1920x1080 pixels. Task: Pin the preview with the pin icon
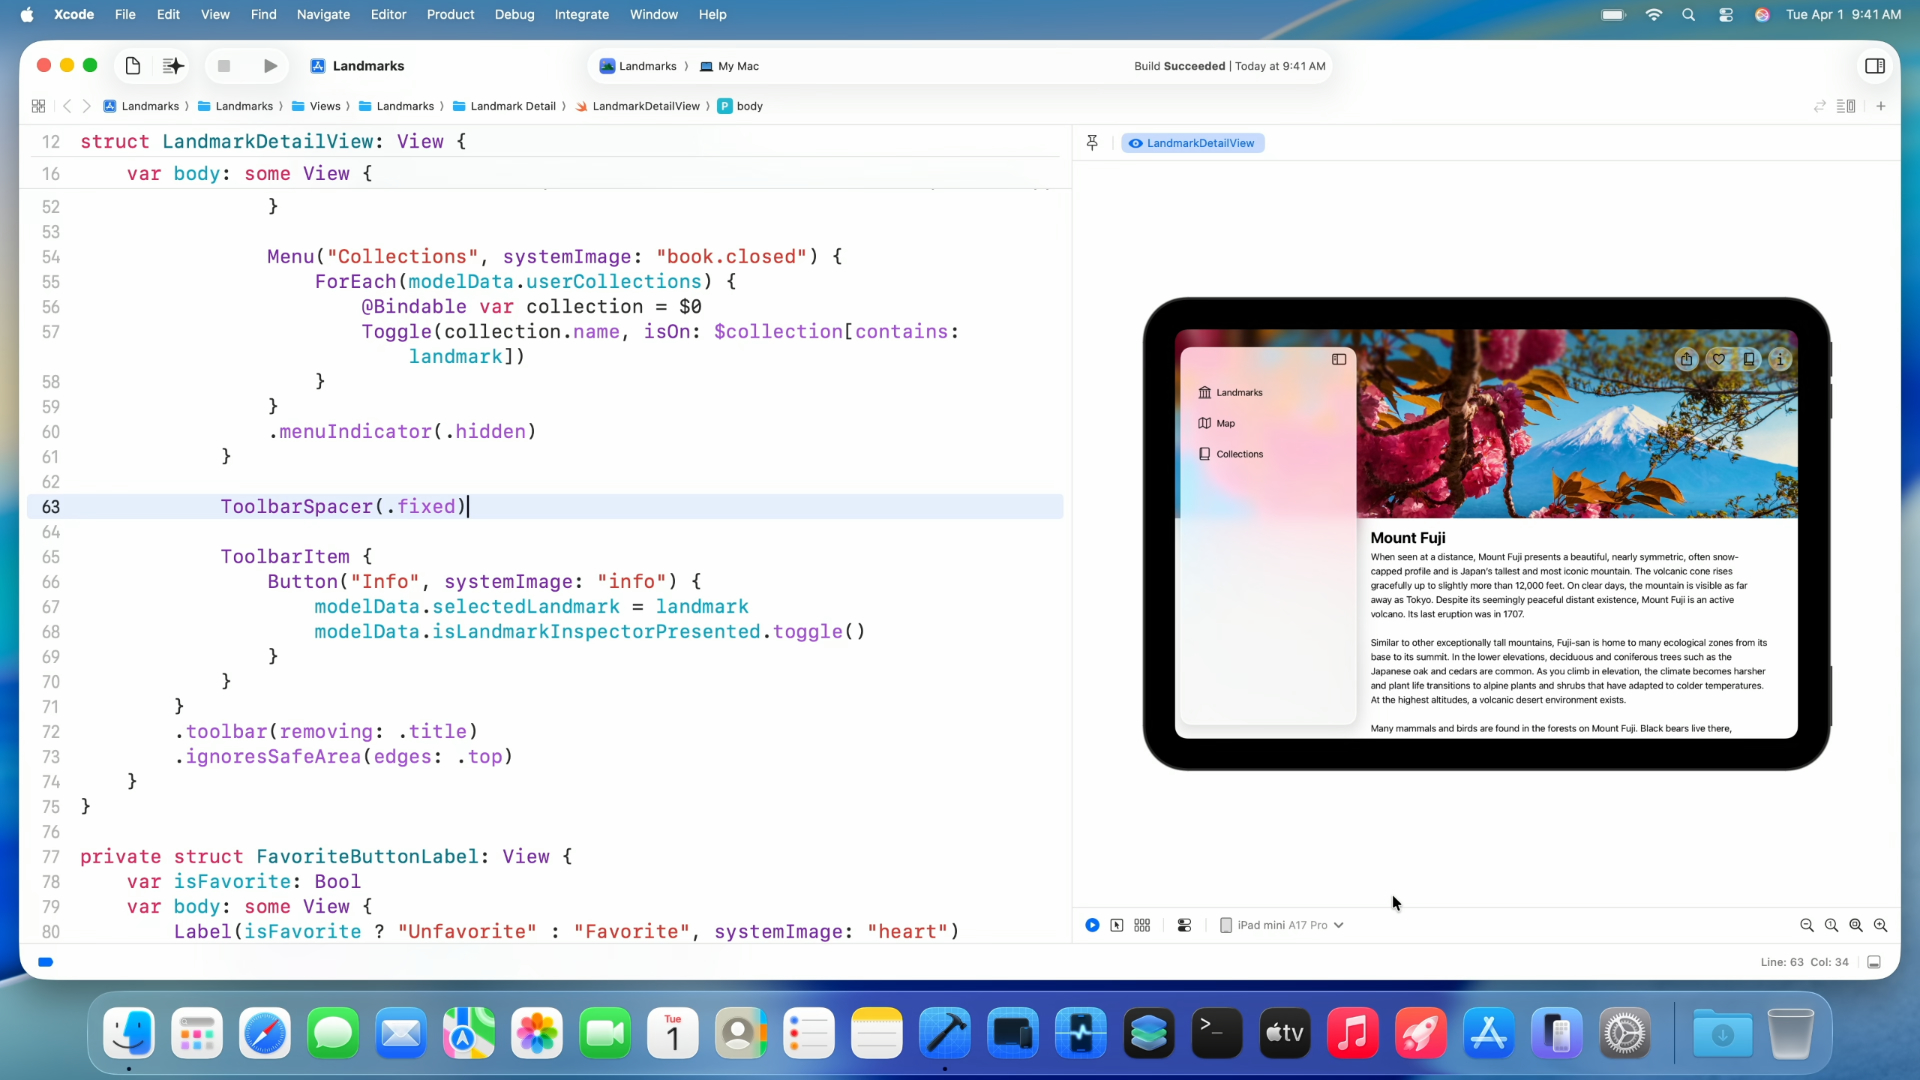(1092, 143)
